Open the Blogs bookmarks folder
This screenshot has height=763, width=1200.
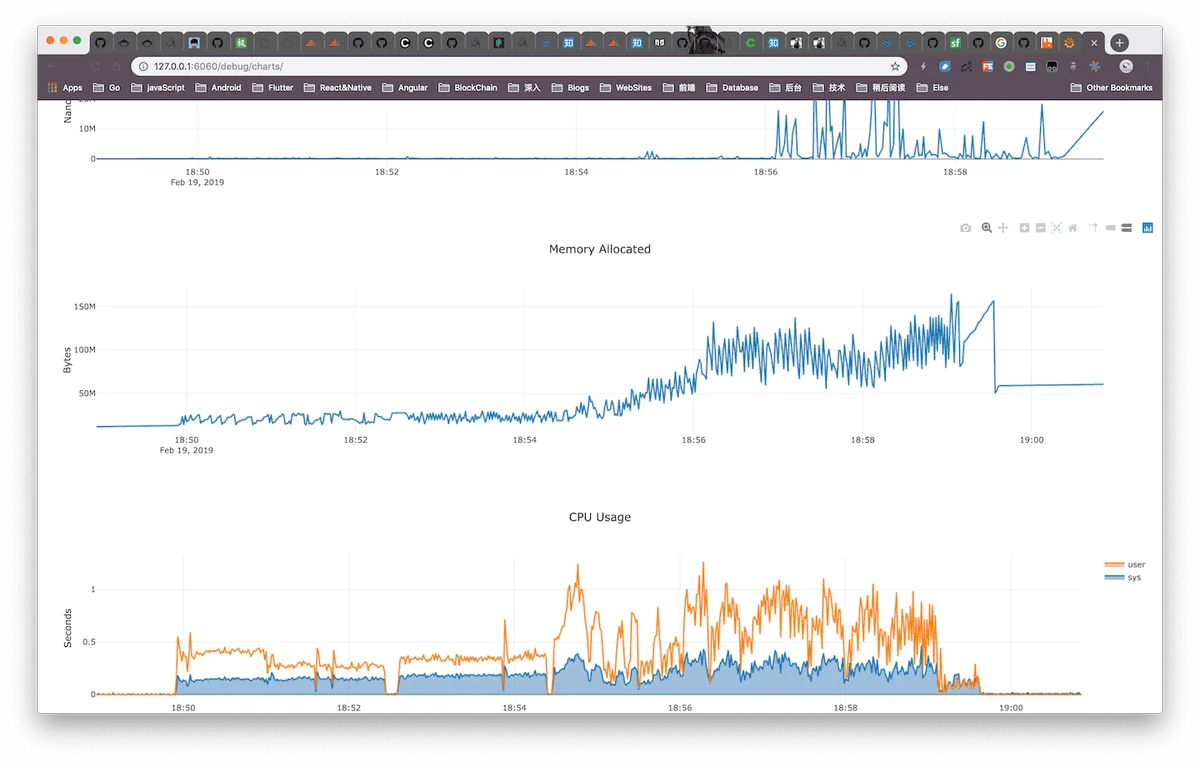tap(570, 88)
